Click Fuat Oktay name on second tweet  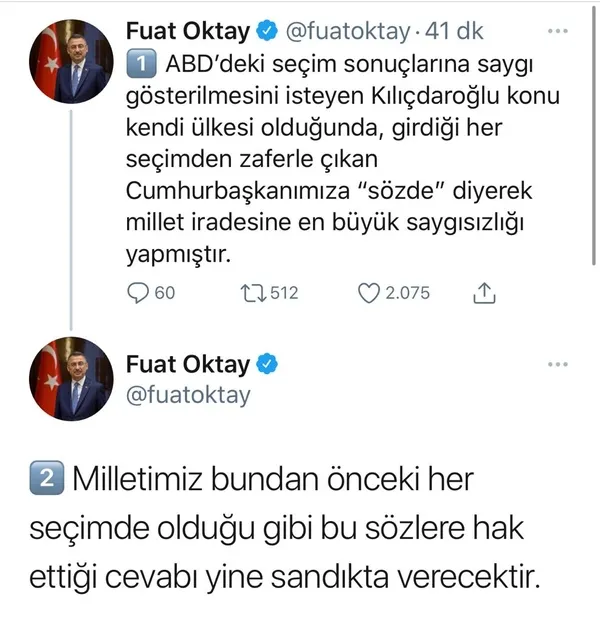coord(190,364)
